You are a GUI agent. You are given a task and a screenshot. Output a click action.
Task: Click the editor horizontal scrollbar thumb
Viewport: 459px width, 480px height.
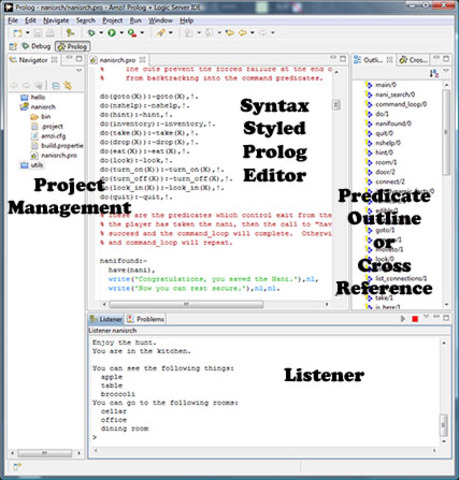click(186, 304)
